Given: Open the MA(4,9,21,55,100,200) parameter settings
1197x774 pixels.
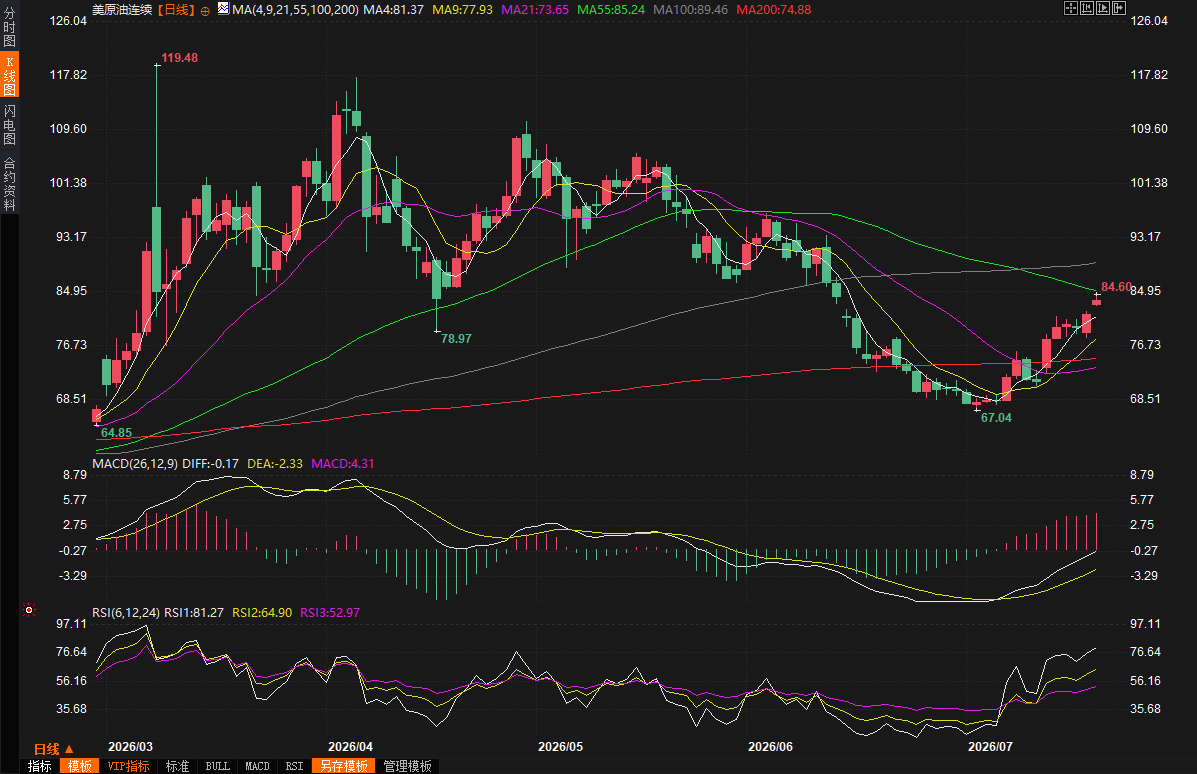Looking at the screenshot, I should pos(295,10).
